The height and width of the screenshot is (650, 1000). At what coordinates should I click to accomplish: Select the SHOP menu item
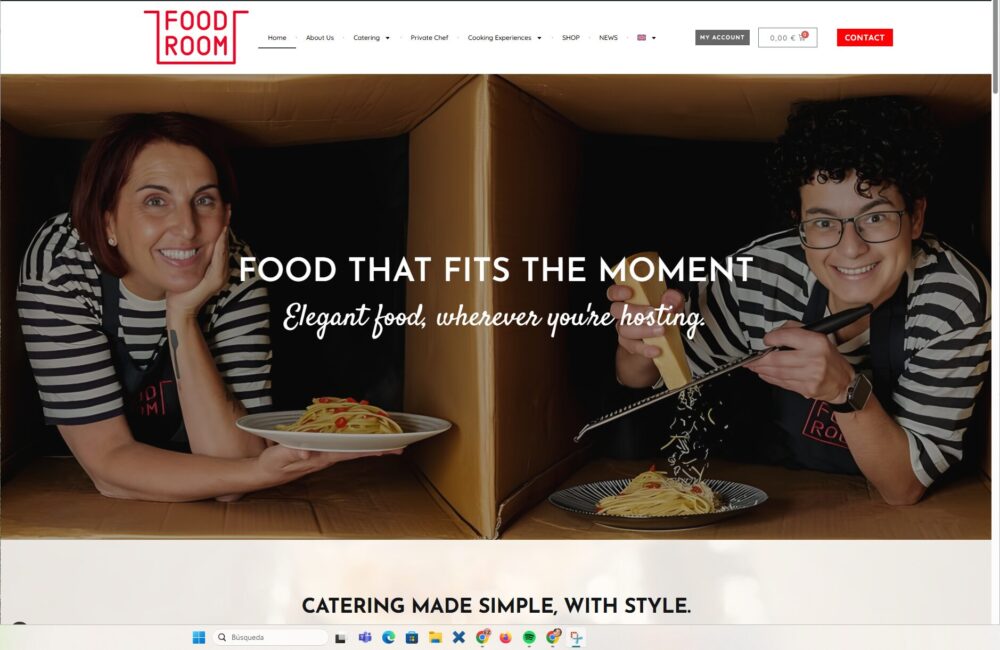coord(571,38)
